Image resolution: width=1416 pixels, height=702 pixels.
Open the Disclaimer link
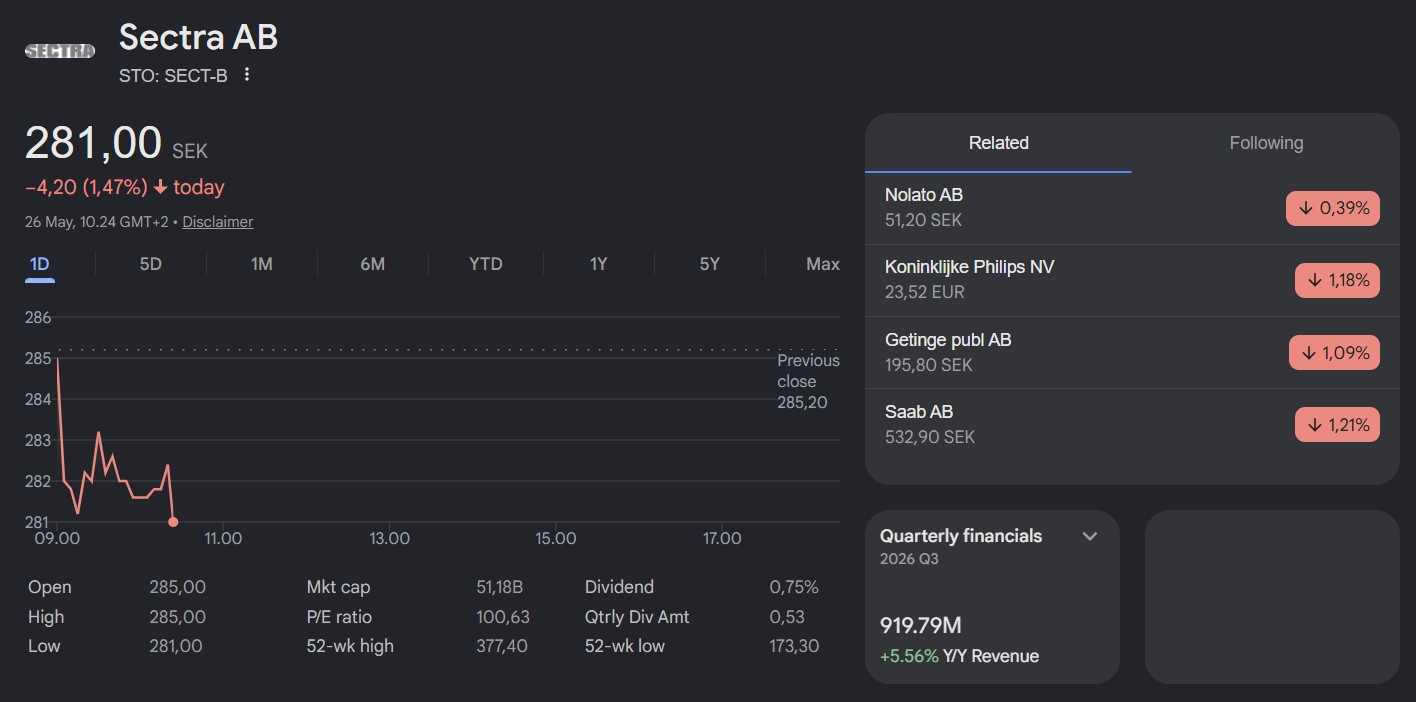[x=218, y=222]
